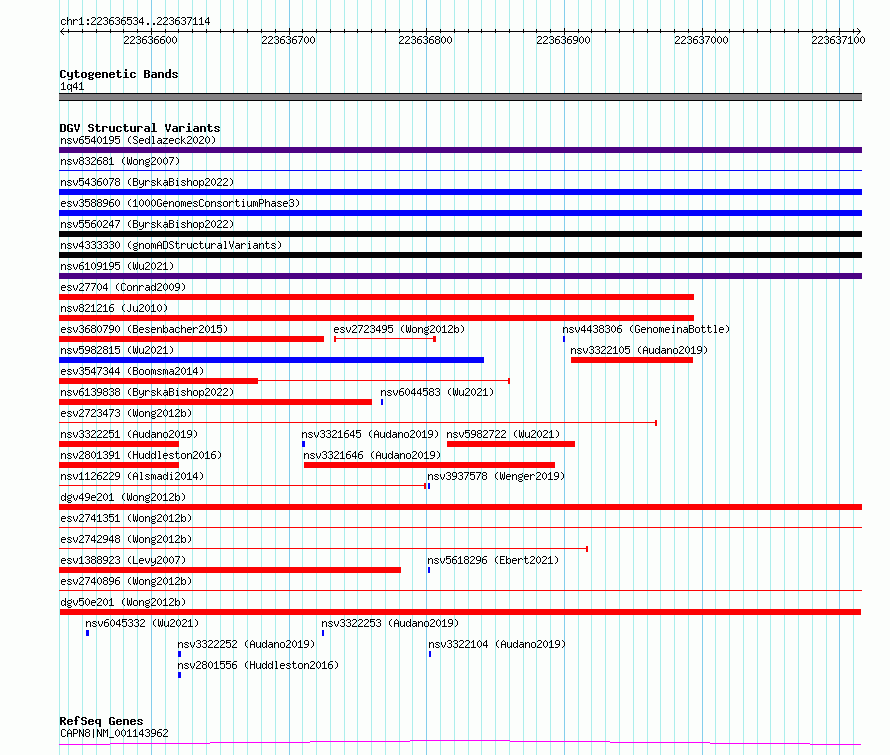Click ruler position 223636800
This screenshot has width=890, height=755.
tap(426, 40)
